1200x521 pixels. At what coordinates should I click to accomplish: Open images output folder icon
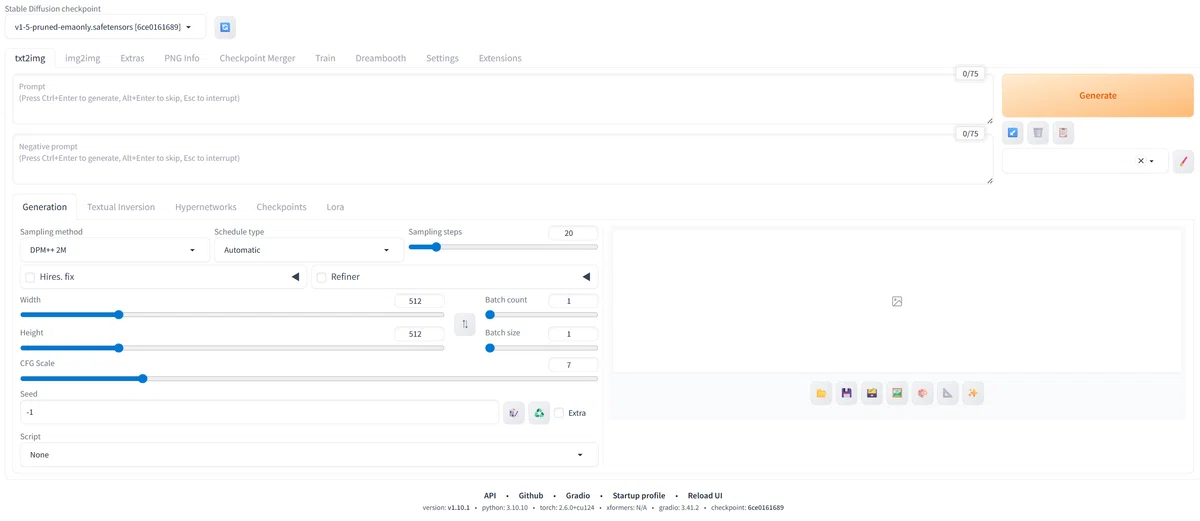click(x=821, y=393)
